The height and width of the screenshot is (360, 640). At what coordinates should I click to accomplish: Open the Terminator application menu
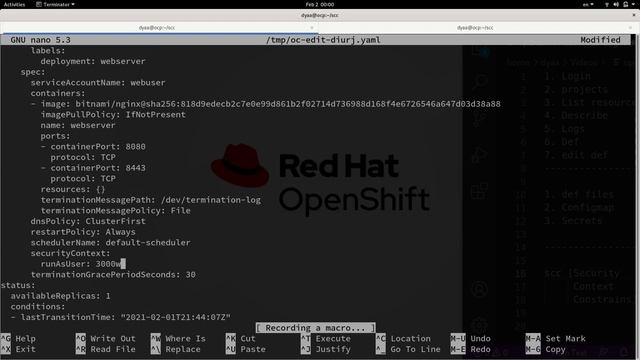55,4
